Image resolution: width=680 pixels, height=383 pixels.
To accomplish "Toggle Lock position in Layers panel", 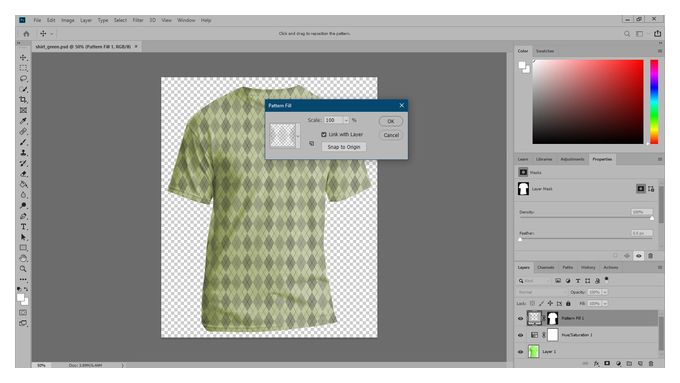I will coord(550,304).
